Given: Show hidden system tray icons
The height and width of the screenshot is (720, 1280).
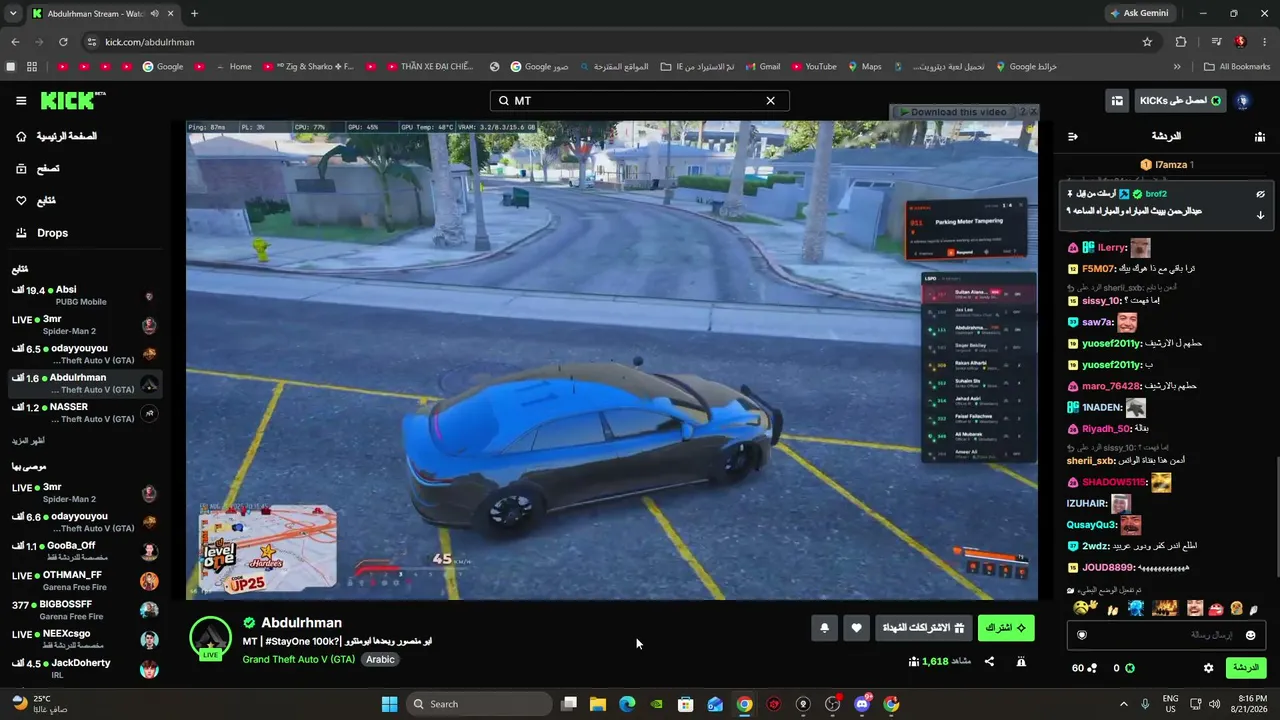Looking at the screenshot, I should tap(1123, 704).
